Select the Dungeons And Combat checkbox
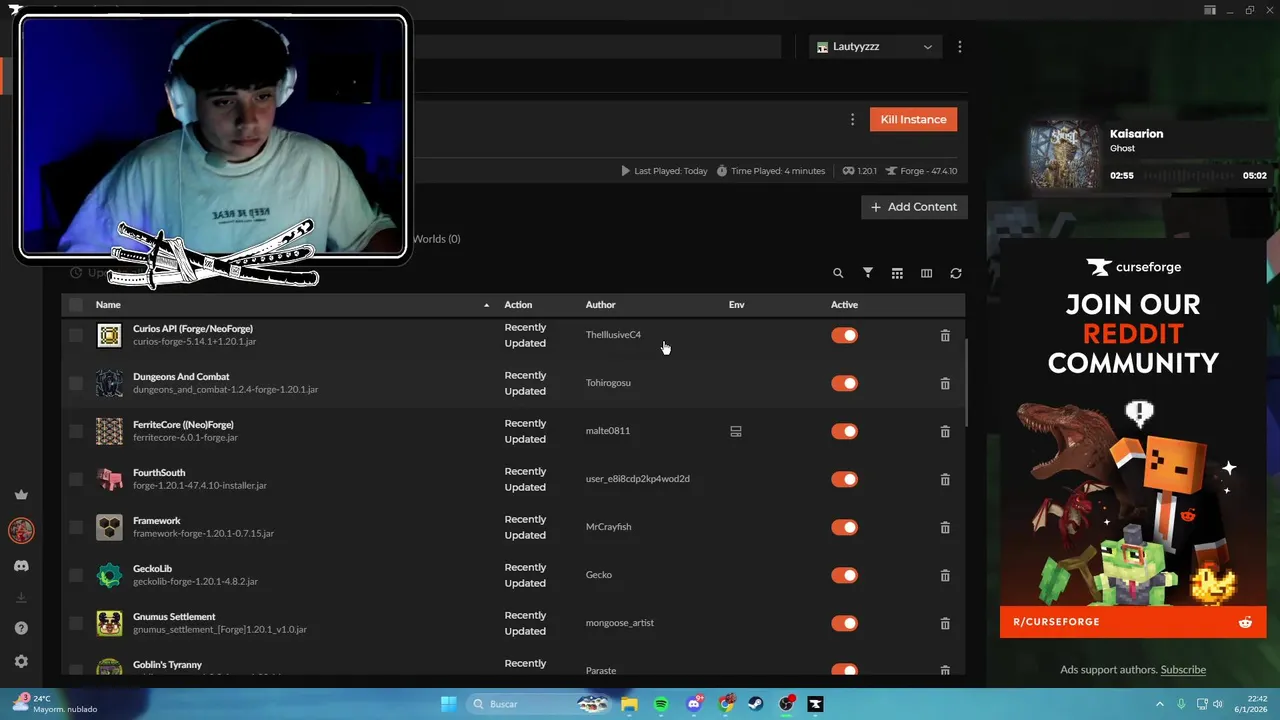Viewport: 1280px width, 720px height. click(76, 383)
